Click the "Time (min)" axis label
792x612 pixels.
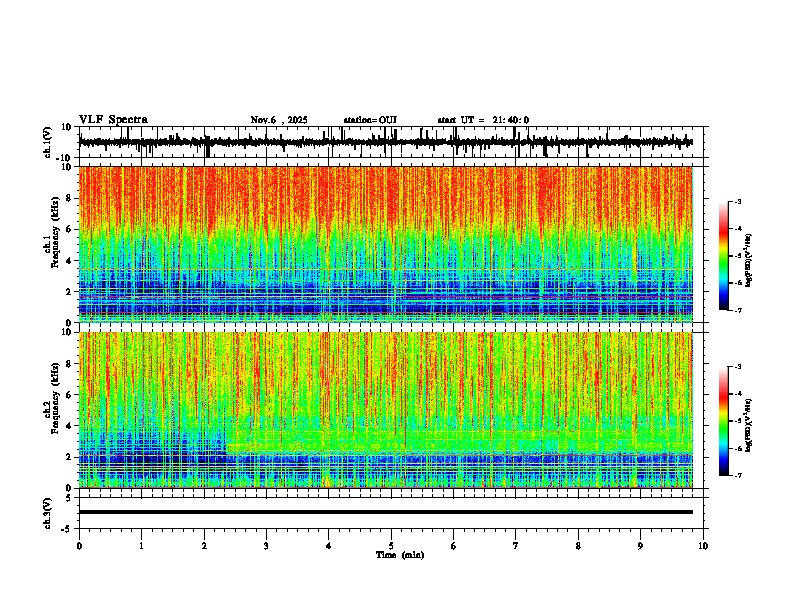point(400,555)
